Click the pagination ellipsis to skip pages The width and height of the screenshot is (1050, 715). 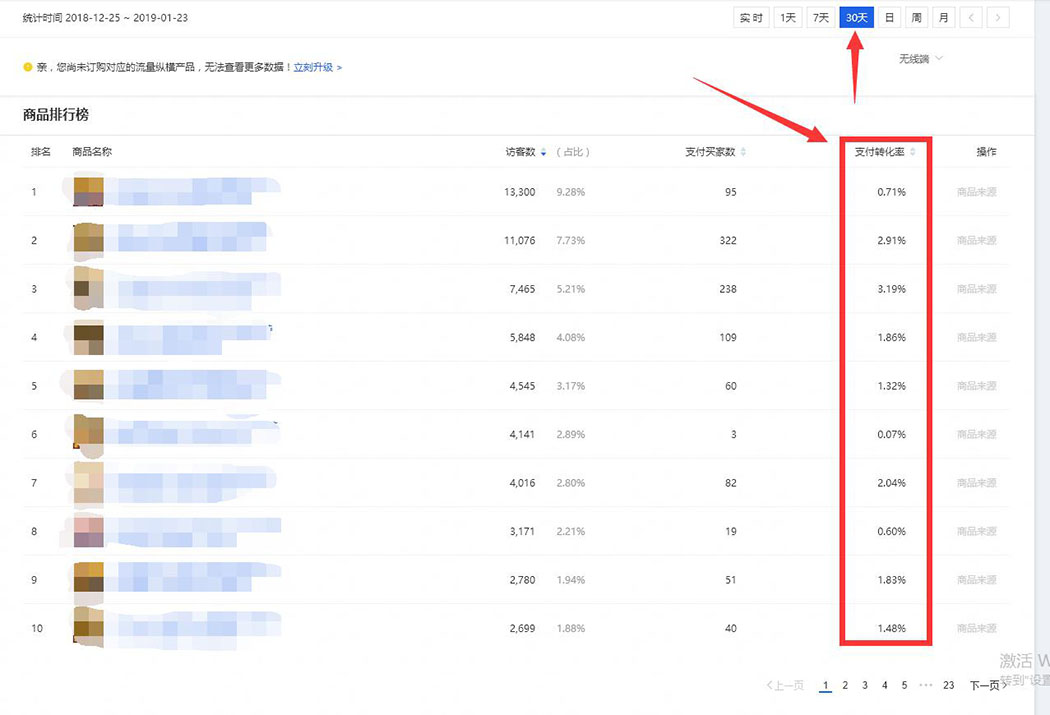point(926,685)
